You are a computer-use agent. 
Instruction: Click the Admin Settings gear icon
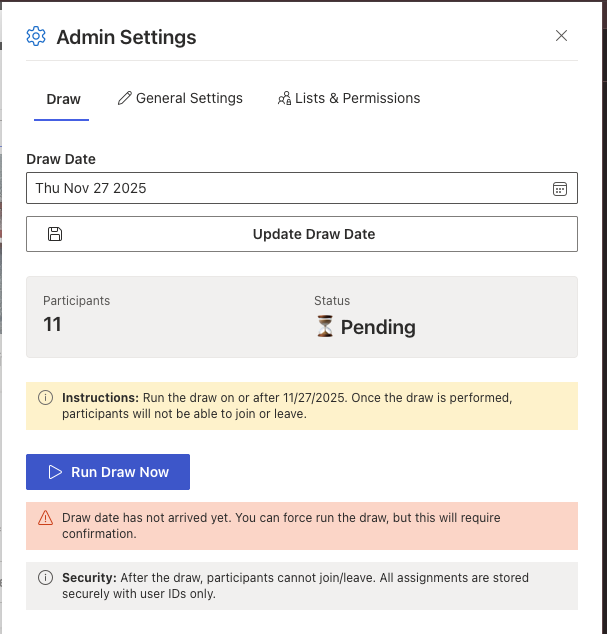coord(37,37)
